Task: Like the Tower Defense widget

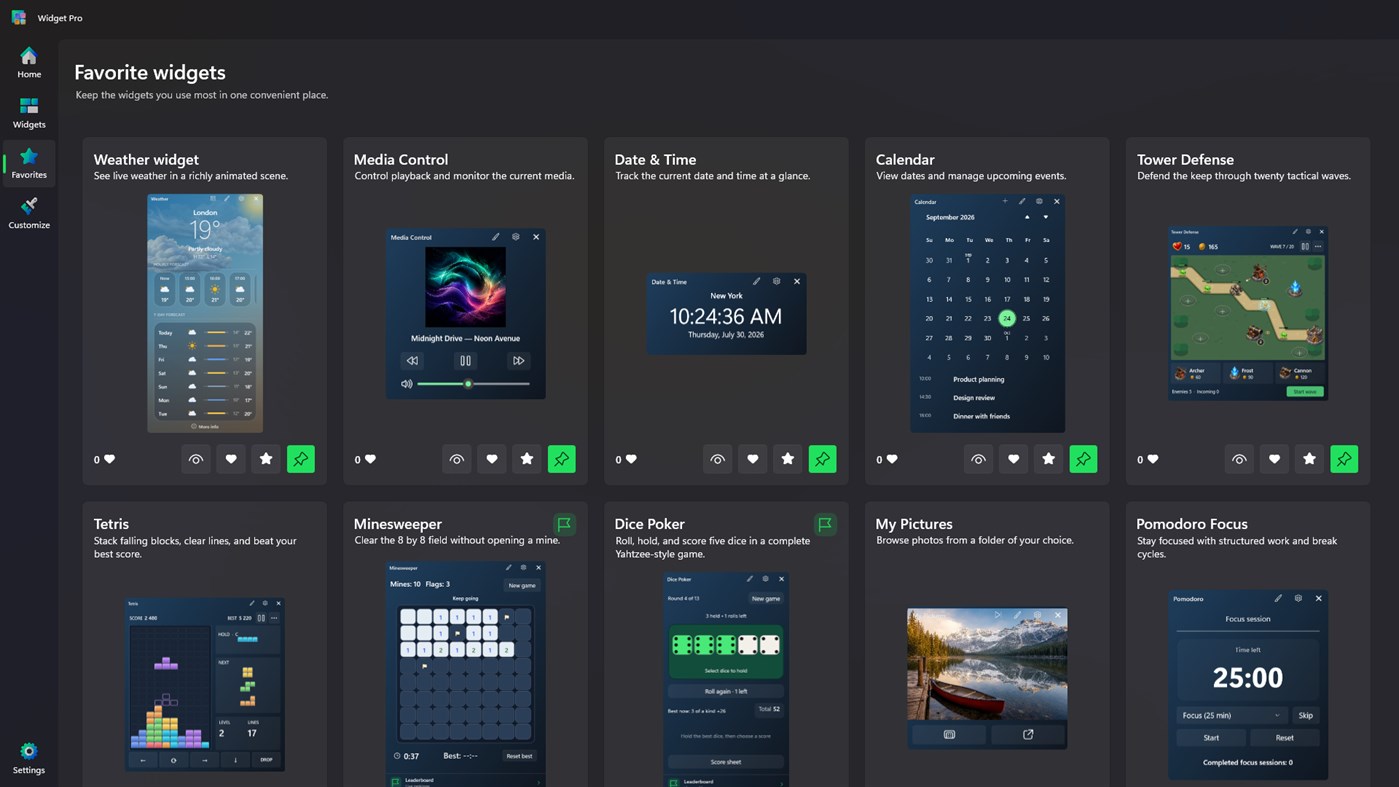Action: (1275, 459)
